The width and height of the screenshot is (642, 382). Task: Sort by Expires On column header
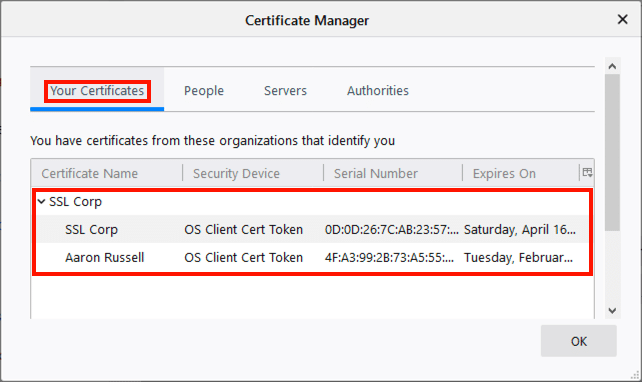point(521,173)
